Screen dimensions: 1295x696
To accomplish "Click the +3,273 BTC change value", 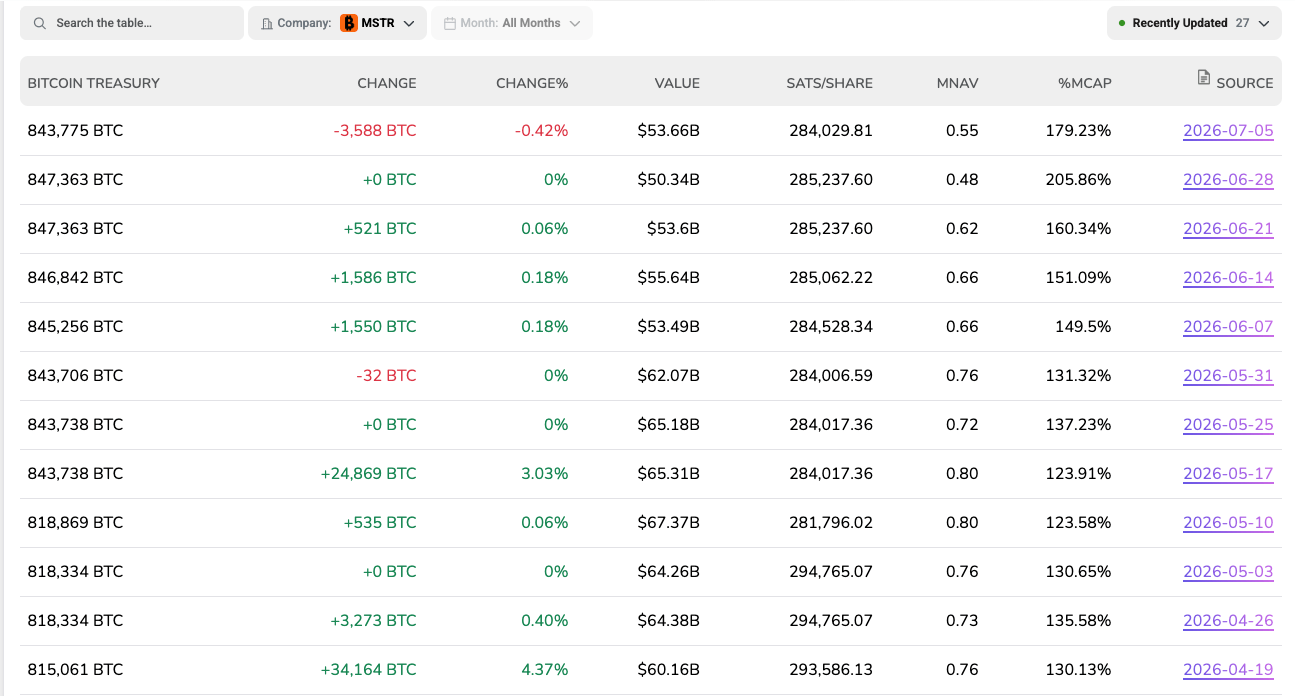I will [373, 621].
